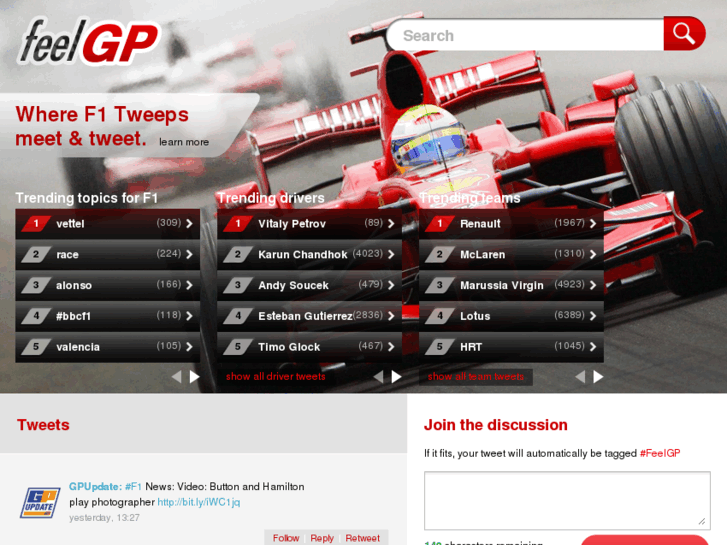Select driver 'Esteban Gutierrez'

pos(305,316)
